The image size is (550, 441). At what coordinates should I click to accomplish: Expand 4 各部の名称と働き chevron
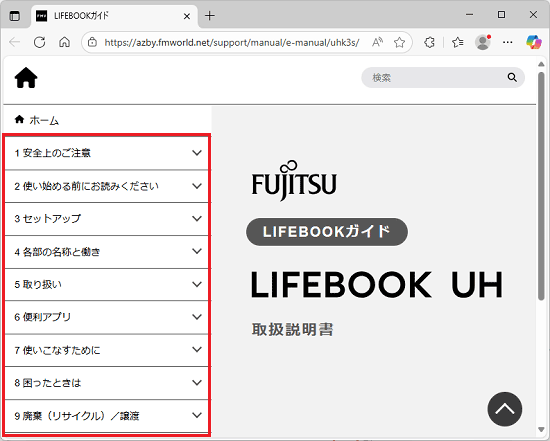[197, 251]
